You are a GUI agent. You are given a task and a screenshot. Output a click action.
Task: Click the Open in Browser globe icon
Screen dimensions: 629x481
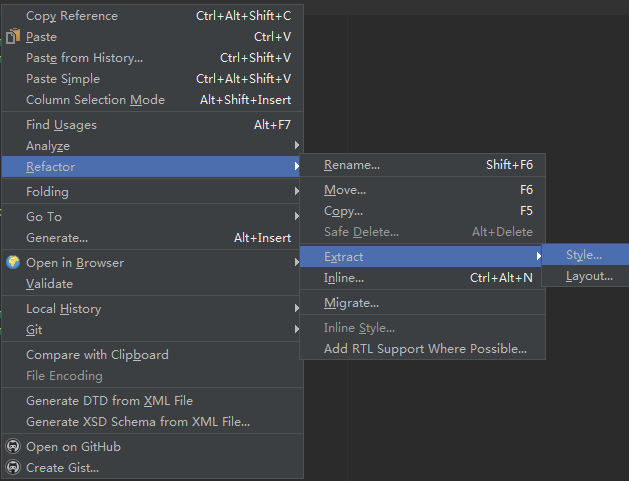(13, 262)
